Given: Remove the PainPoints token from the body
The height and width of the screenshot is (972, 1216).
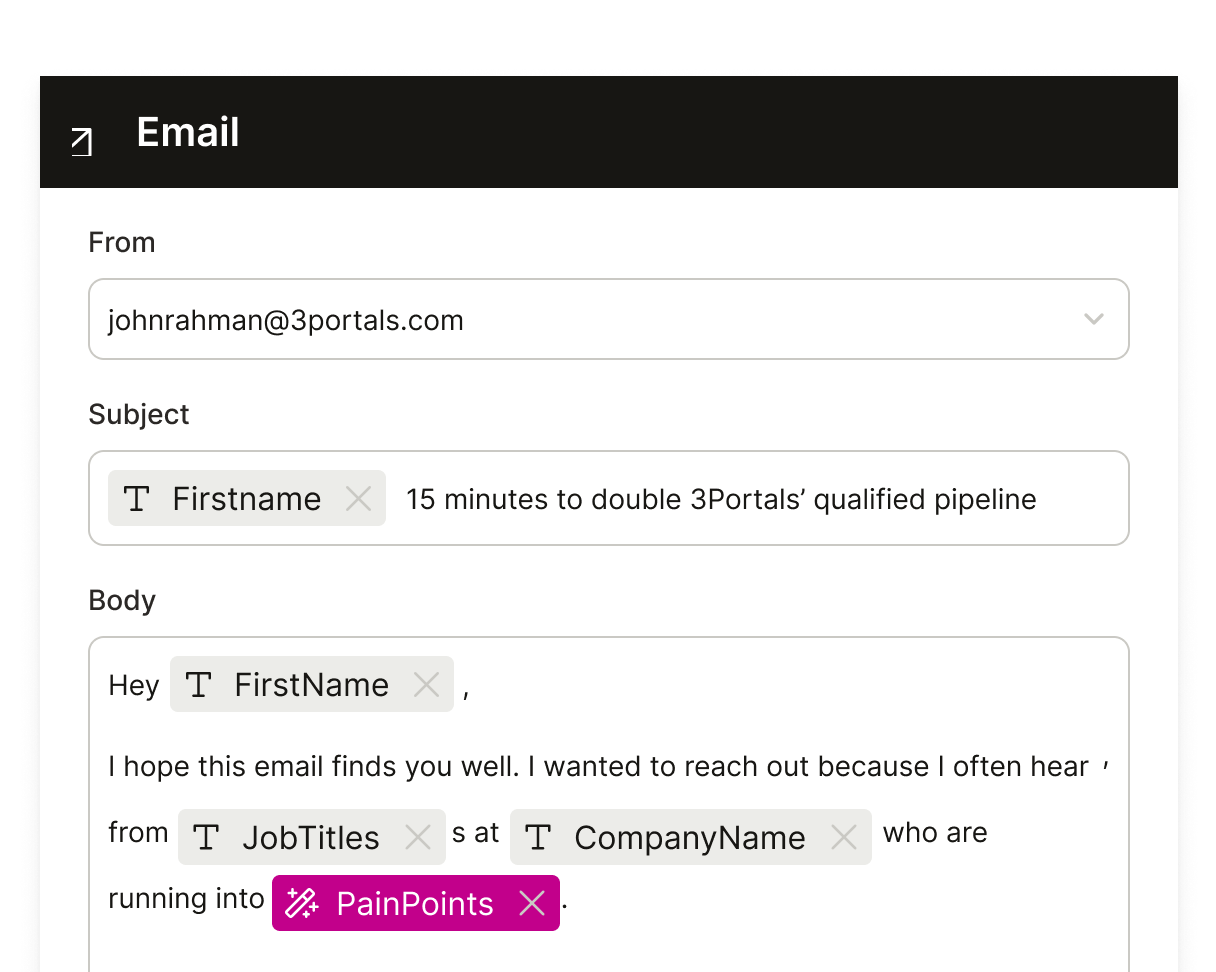Looking at the screenshot, I should (x=531, y=903).
